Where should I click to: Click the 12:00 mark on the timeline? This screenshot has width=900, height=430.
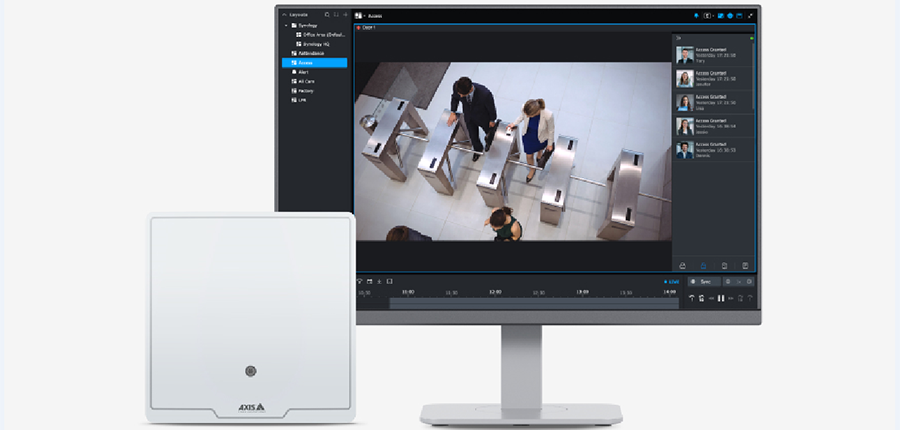pos(494,292)
